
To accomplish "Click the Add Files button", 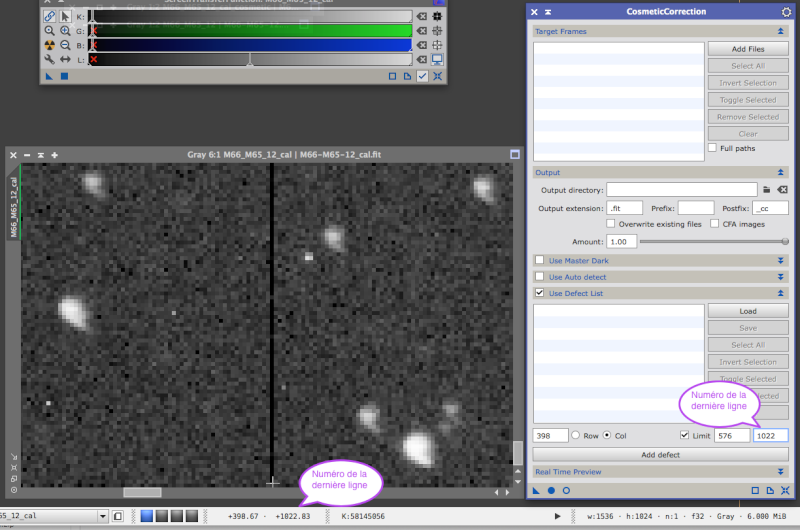I will 748,49.
